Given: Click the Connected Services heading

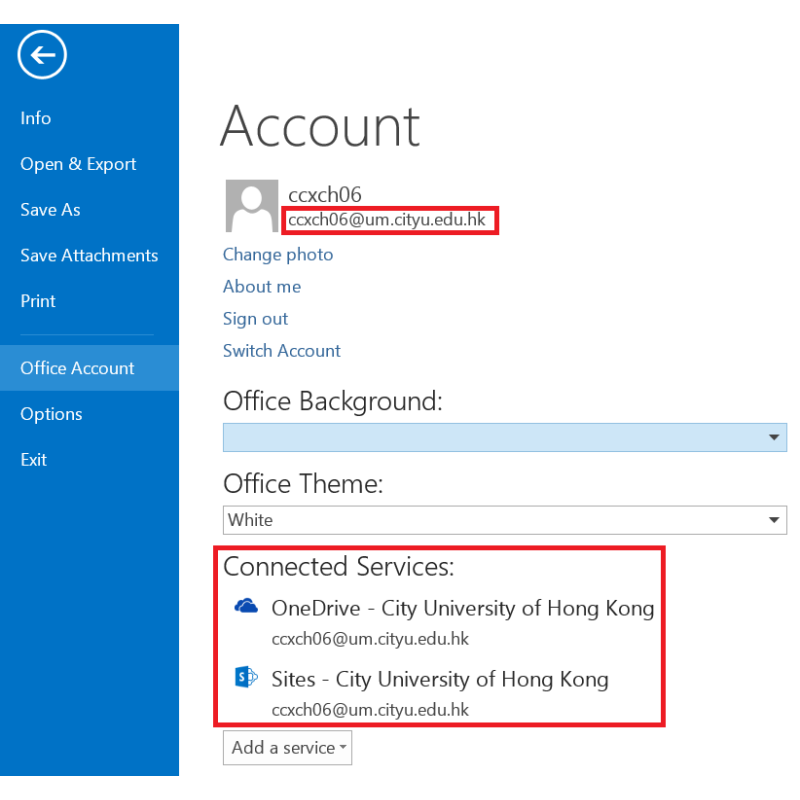Looking at the screenshot, I should [339, 566].
